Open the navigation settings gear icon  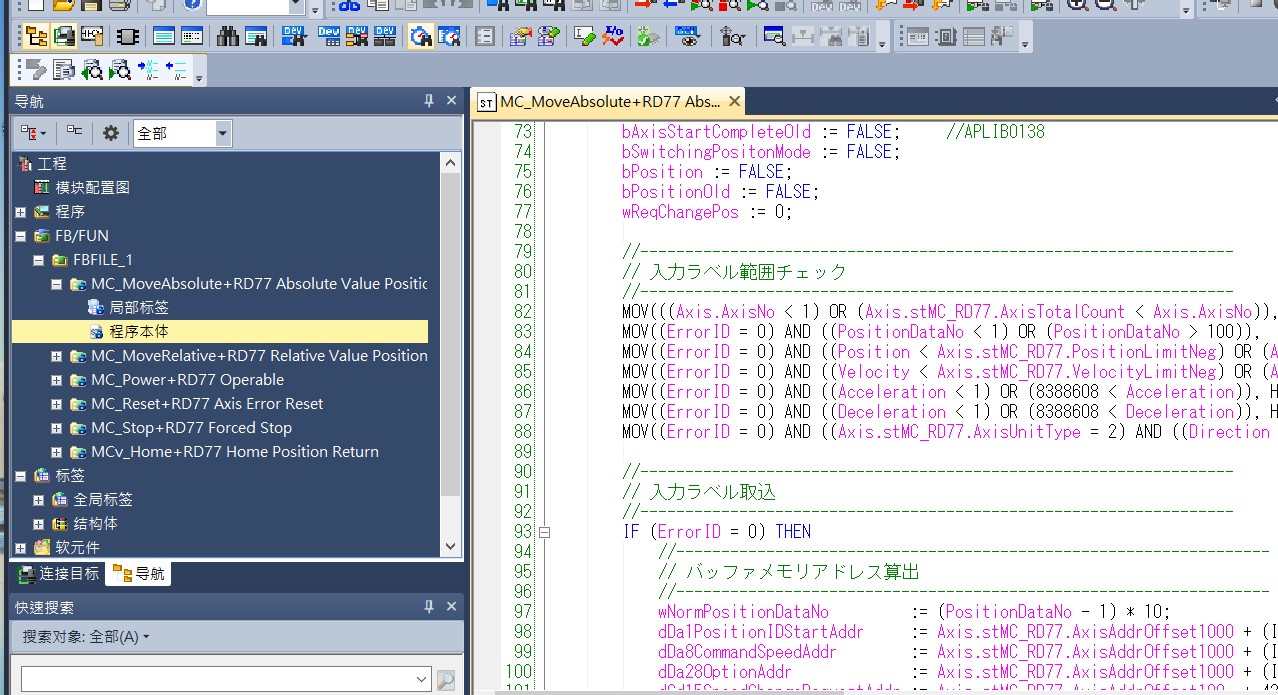coord(111,133)
